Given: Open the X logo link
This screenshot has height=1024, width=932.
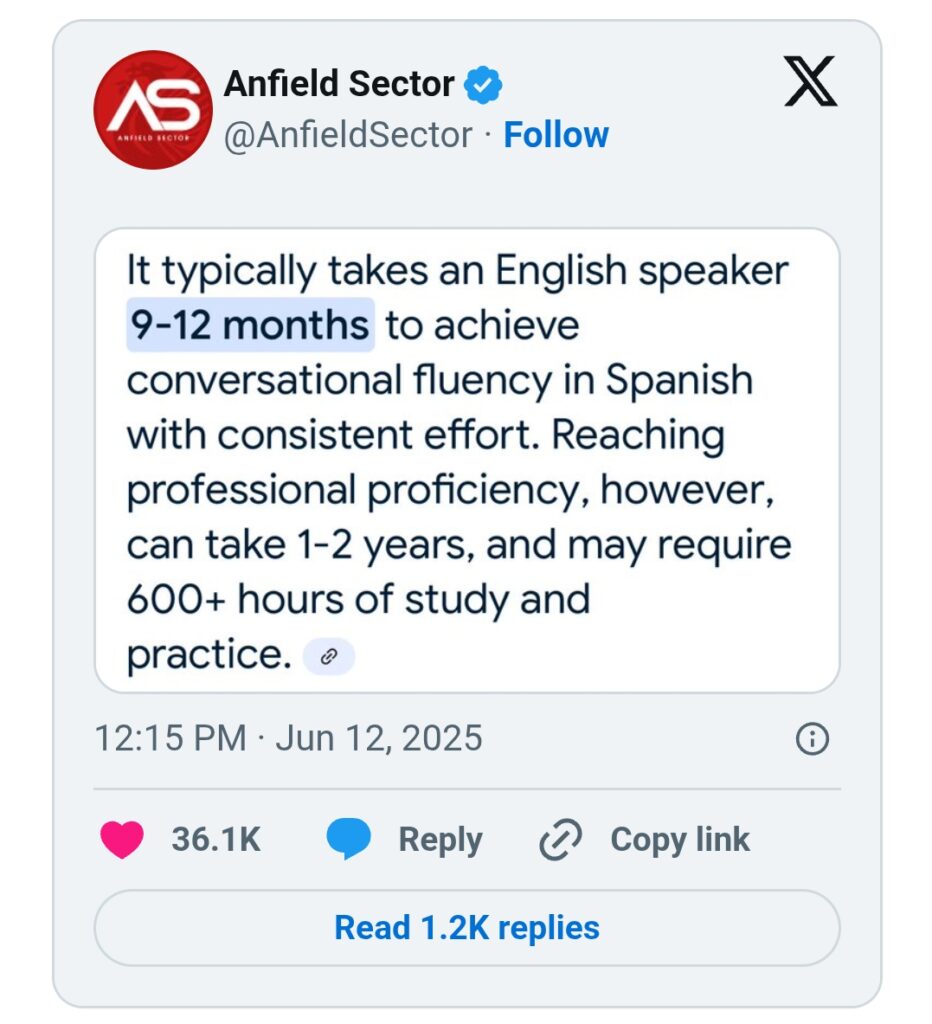Looking at the screenshot, I should tap(810, 82).
